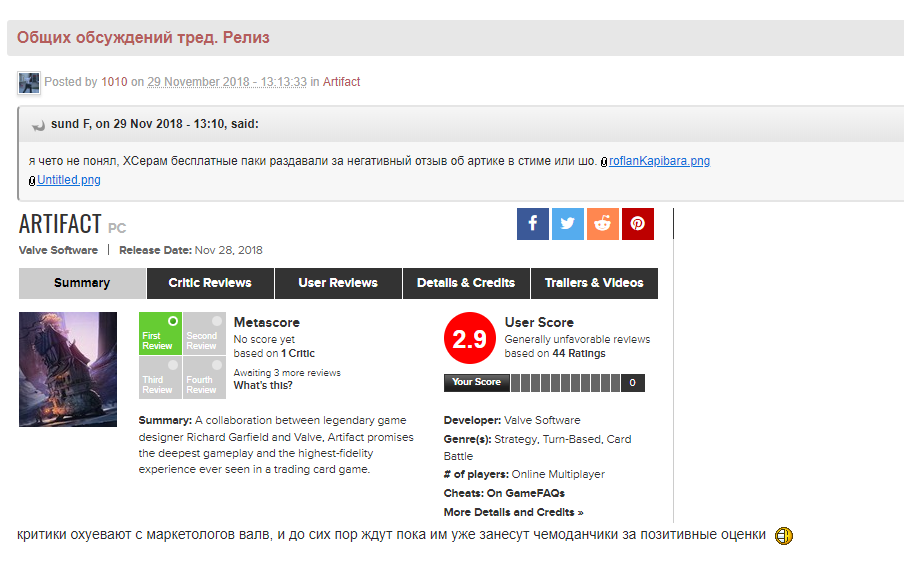Click the attachment icon beside Untitled.png
Image resolution: width=904 pixels, height=561 pixels.
tap(32, 181)
